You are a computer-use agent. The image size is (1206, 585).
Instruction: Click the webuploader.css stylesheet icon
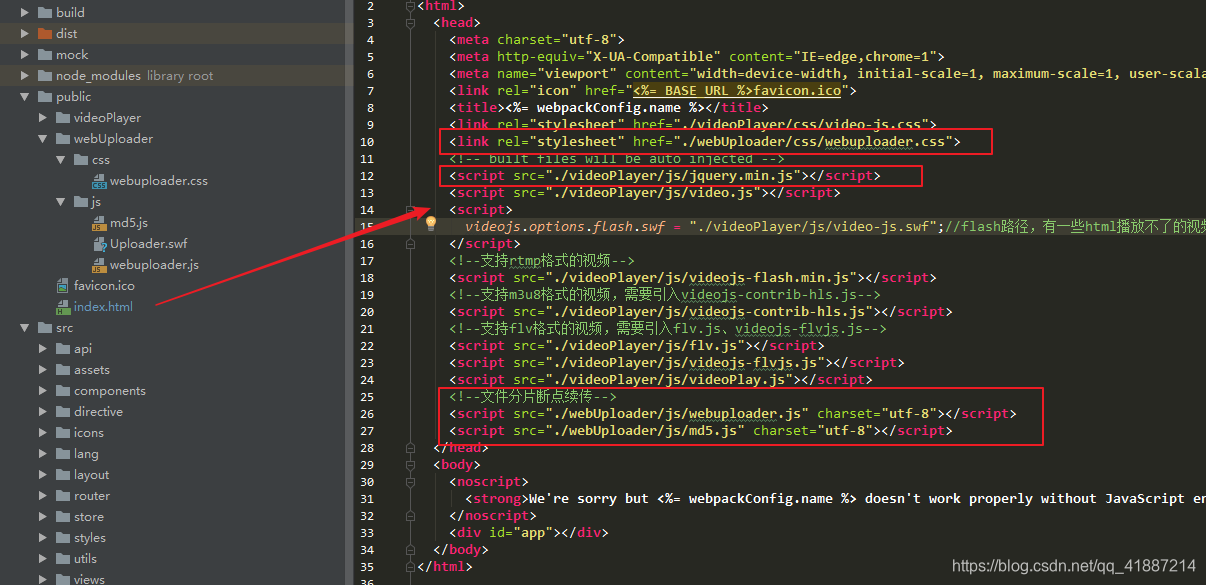[x=100, y=181]
